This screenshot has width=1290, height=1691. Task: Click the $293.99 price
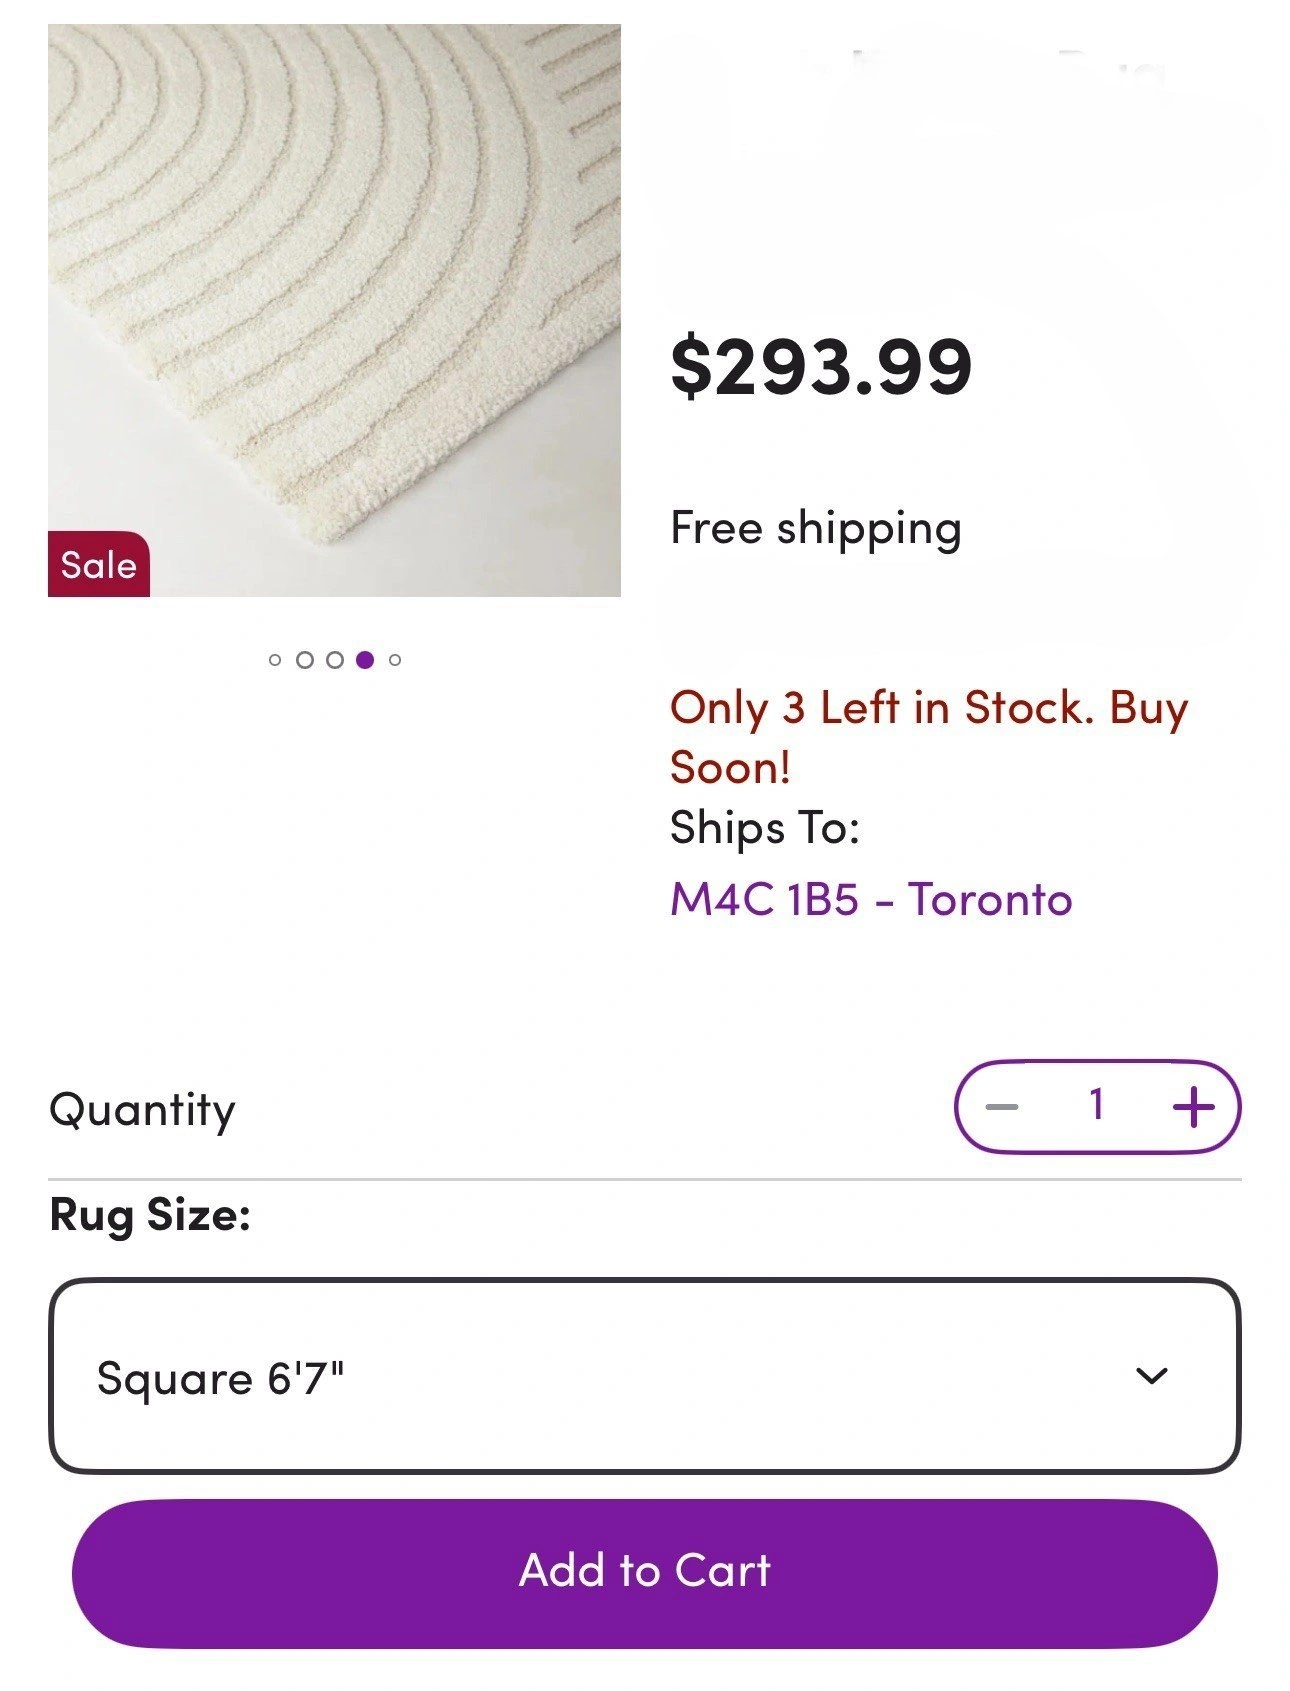(x=820, y=367)
